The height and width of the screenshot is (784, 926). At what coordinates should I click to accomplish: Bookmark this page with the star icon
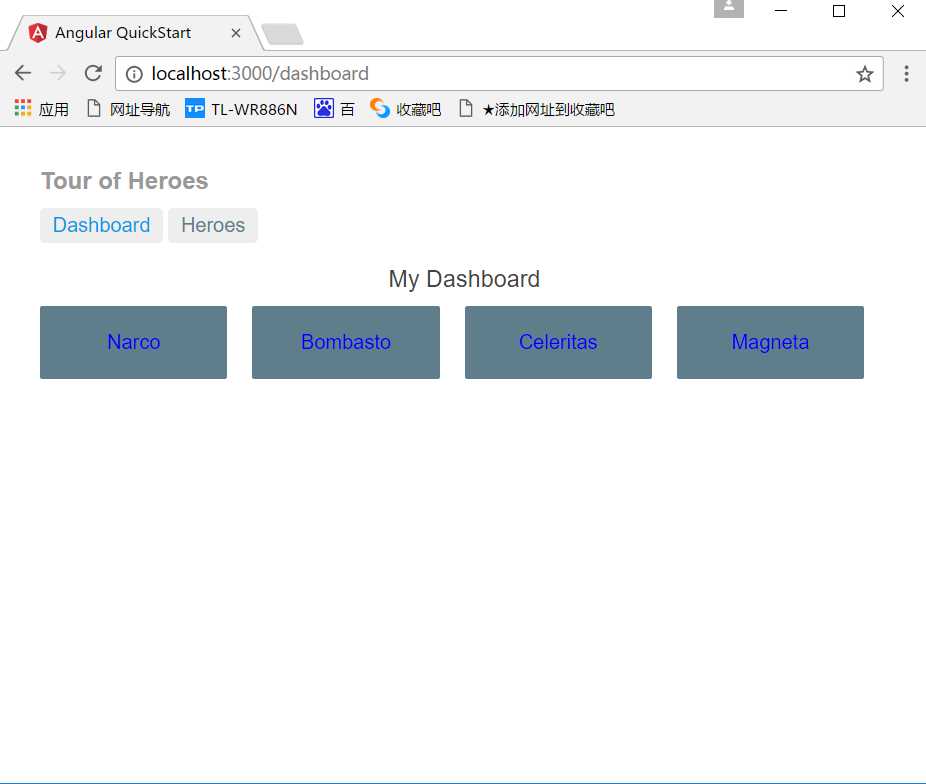point(865,74)
